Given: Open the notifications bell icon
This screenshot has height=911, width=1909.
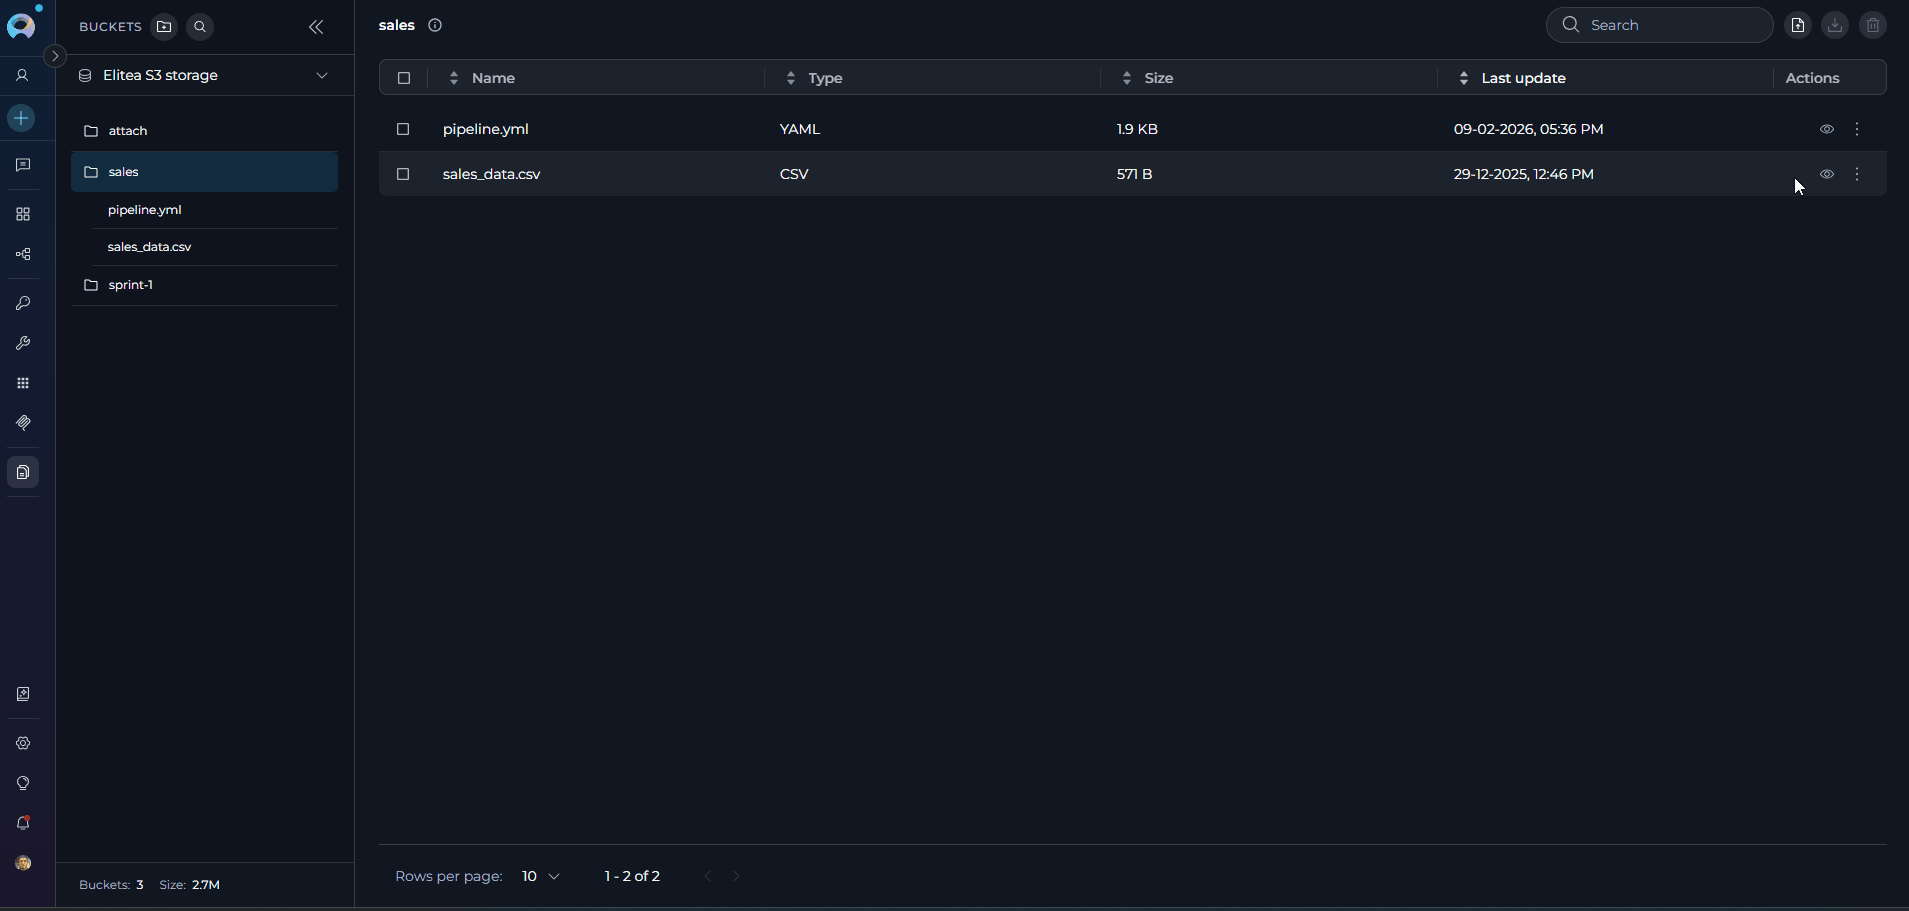Looking at the screenshot, I should click(x=23, y=823).
